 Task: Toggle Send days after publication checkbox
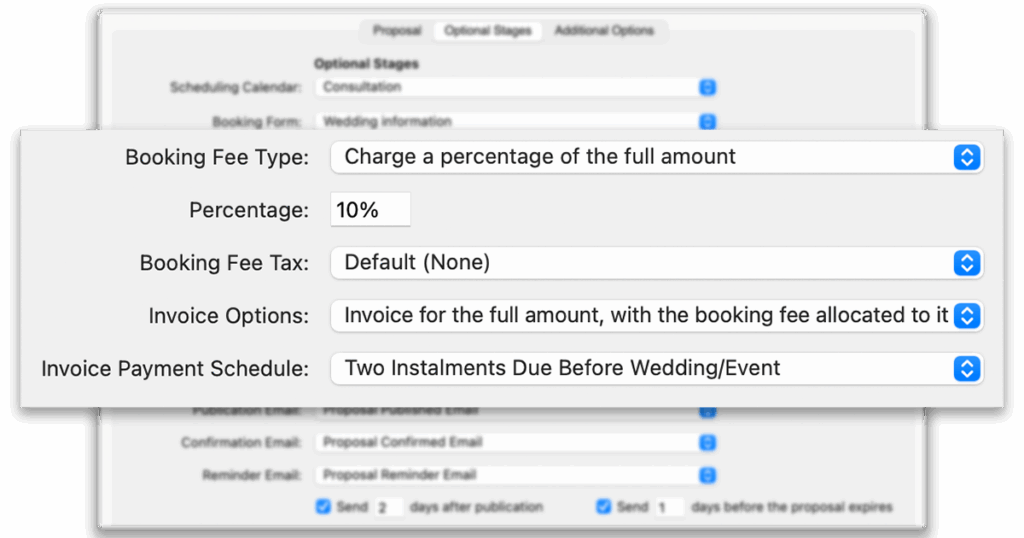323,507
